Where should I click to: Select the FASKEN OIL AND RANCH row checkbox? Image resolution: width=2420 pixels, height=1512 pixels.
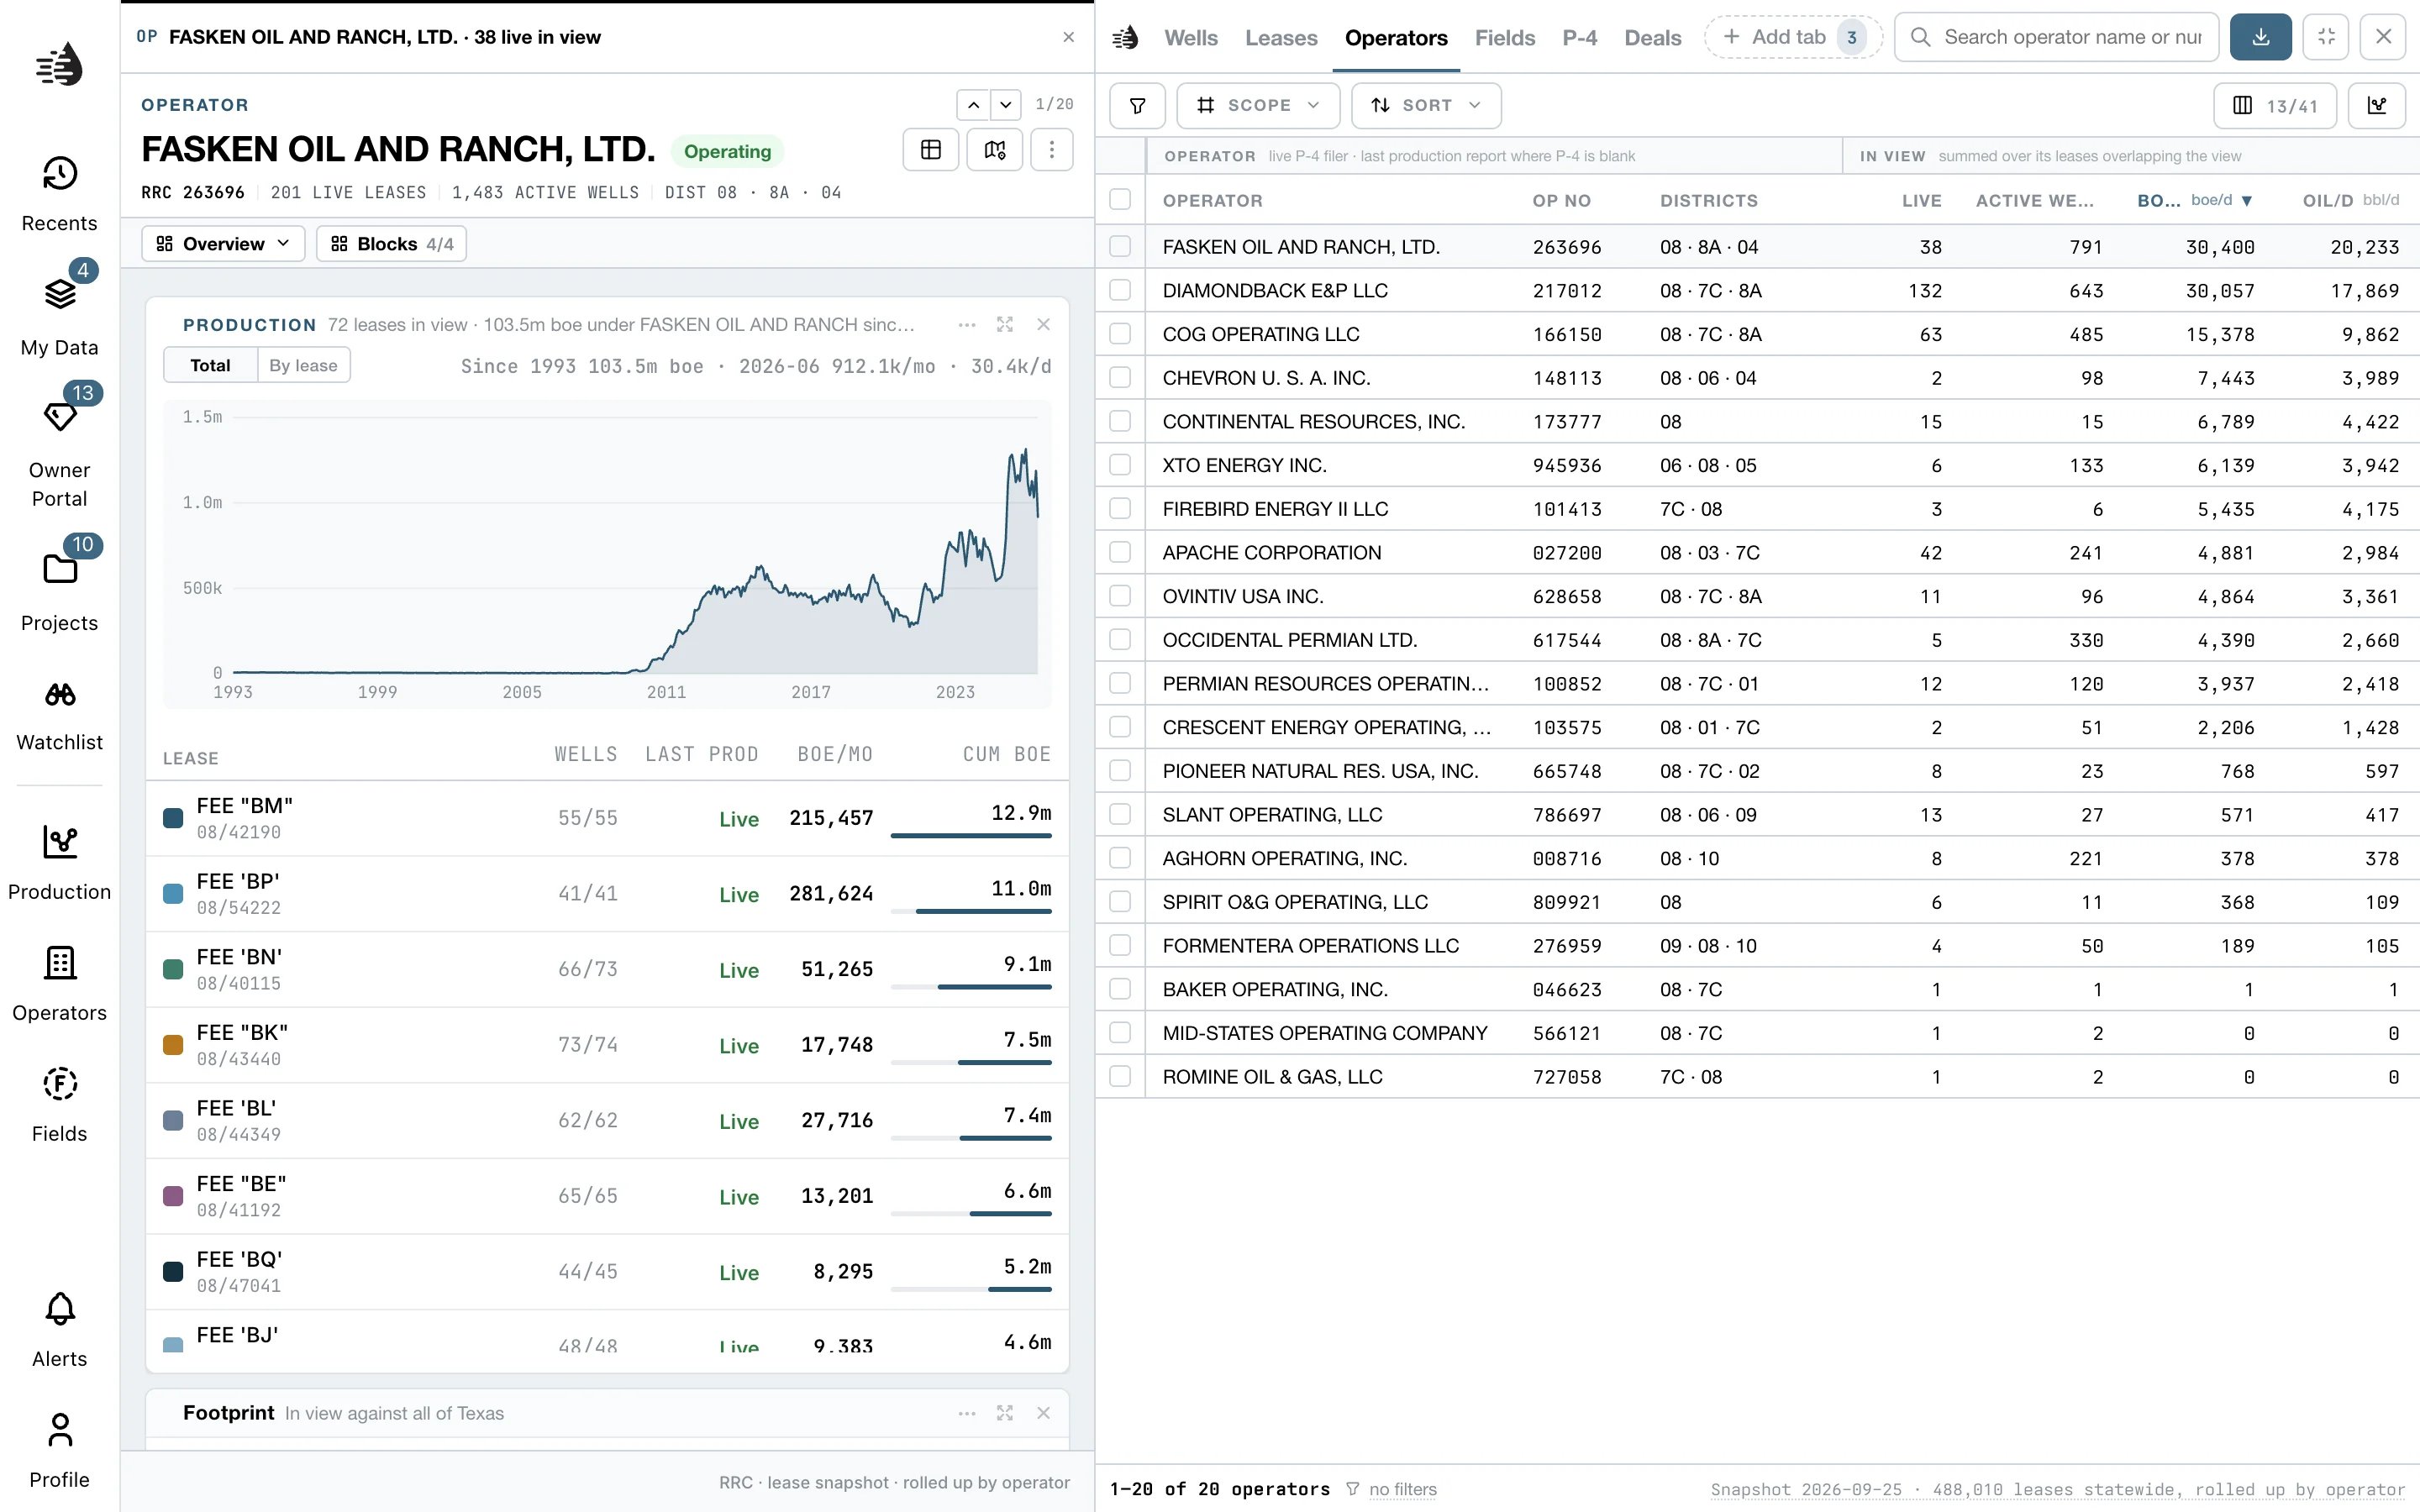1120,246
